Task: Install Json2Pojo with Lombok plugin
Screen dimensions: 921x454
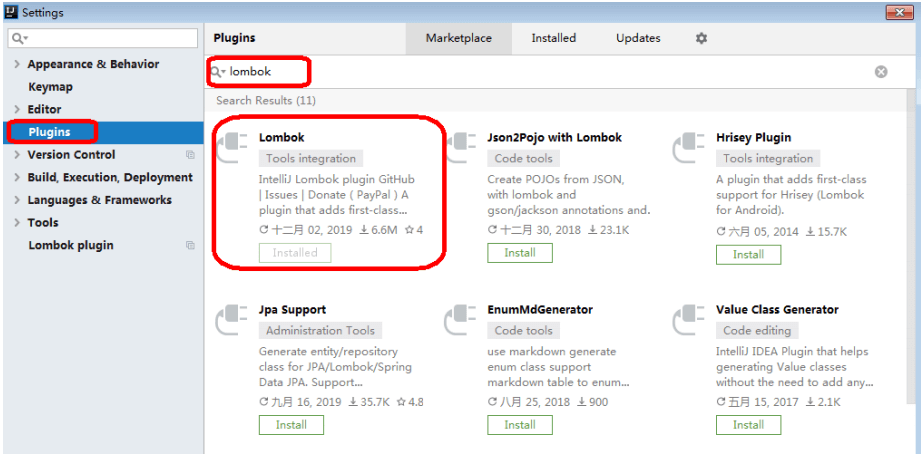Action: (520, 253)
